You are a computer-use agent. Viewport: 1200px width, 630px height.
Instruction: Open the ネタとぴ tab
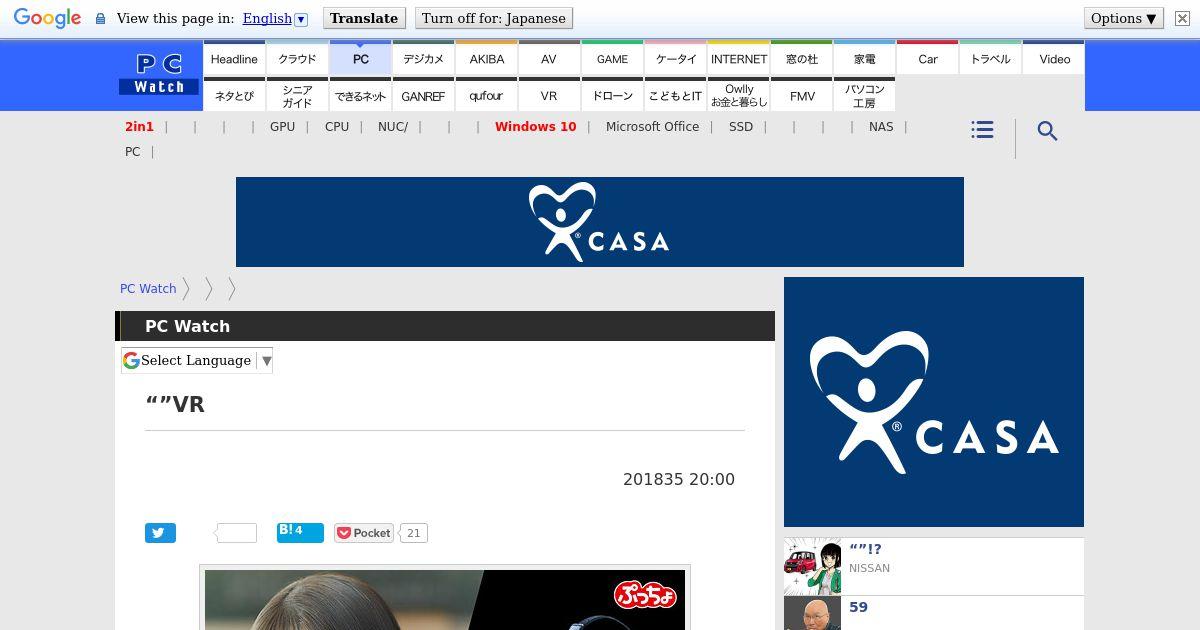click(234, 96)
